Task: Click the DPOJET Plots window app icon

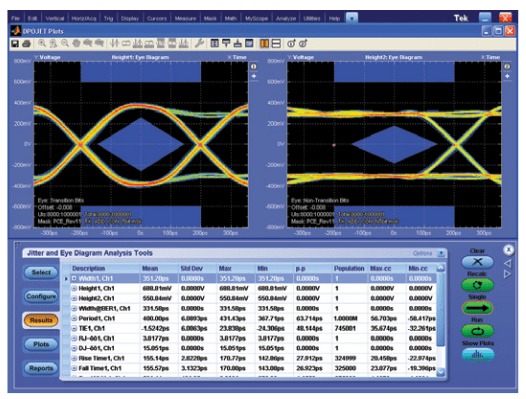Action: [16, 31]
